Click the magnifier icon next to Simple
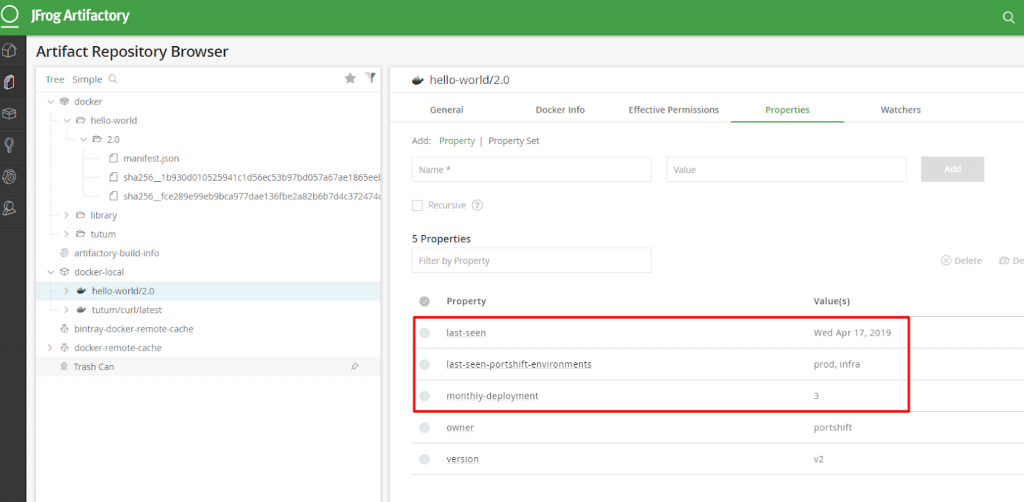This screenshot has width=1024, height=502. click(x=112, y=79)
